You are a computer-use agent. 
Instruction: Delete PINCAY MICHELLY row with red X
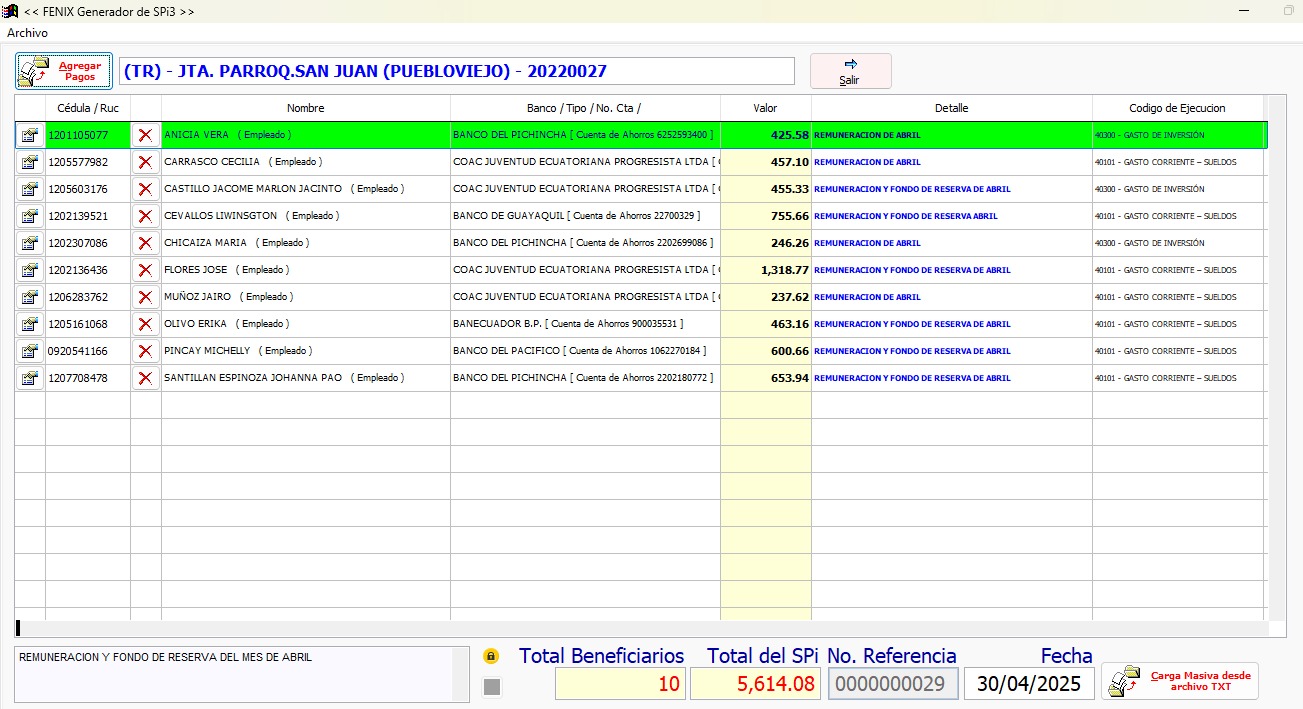145,351
